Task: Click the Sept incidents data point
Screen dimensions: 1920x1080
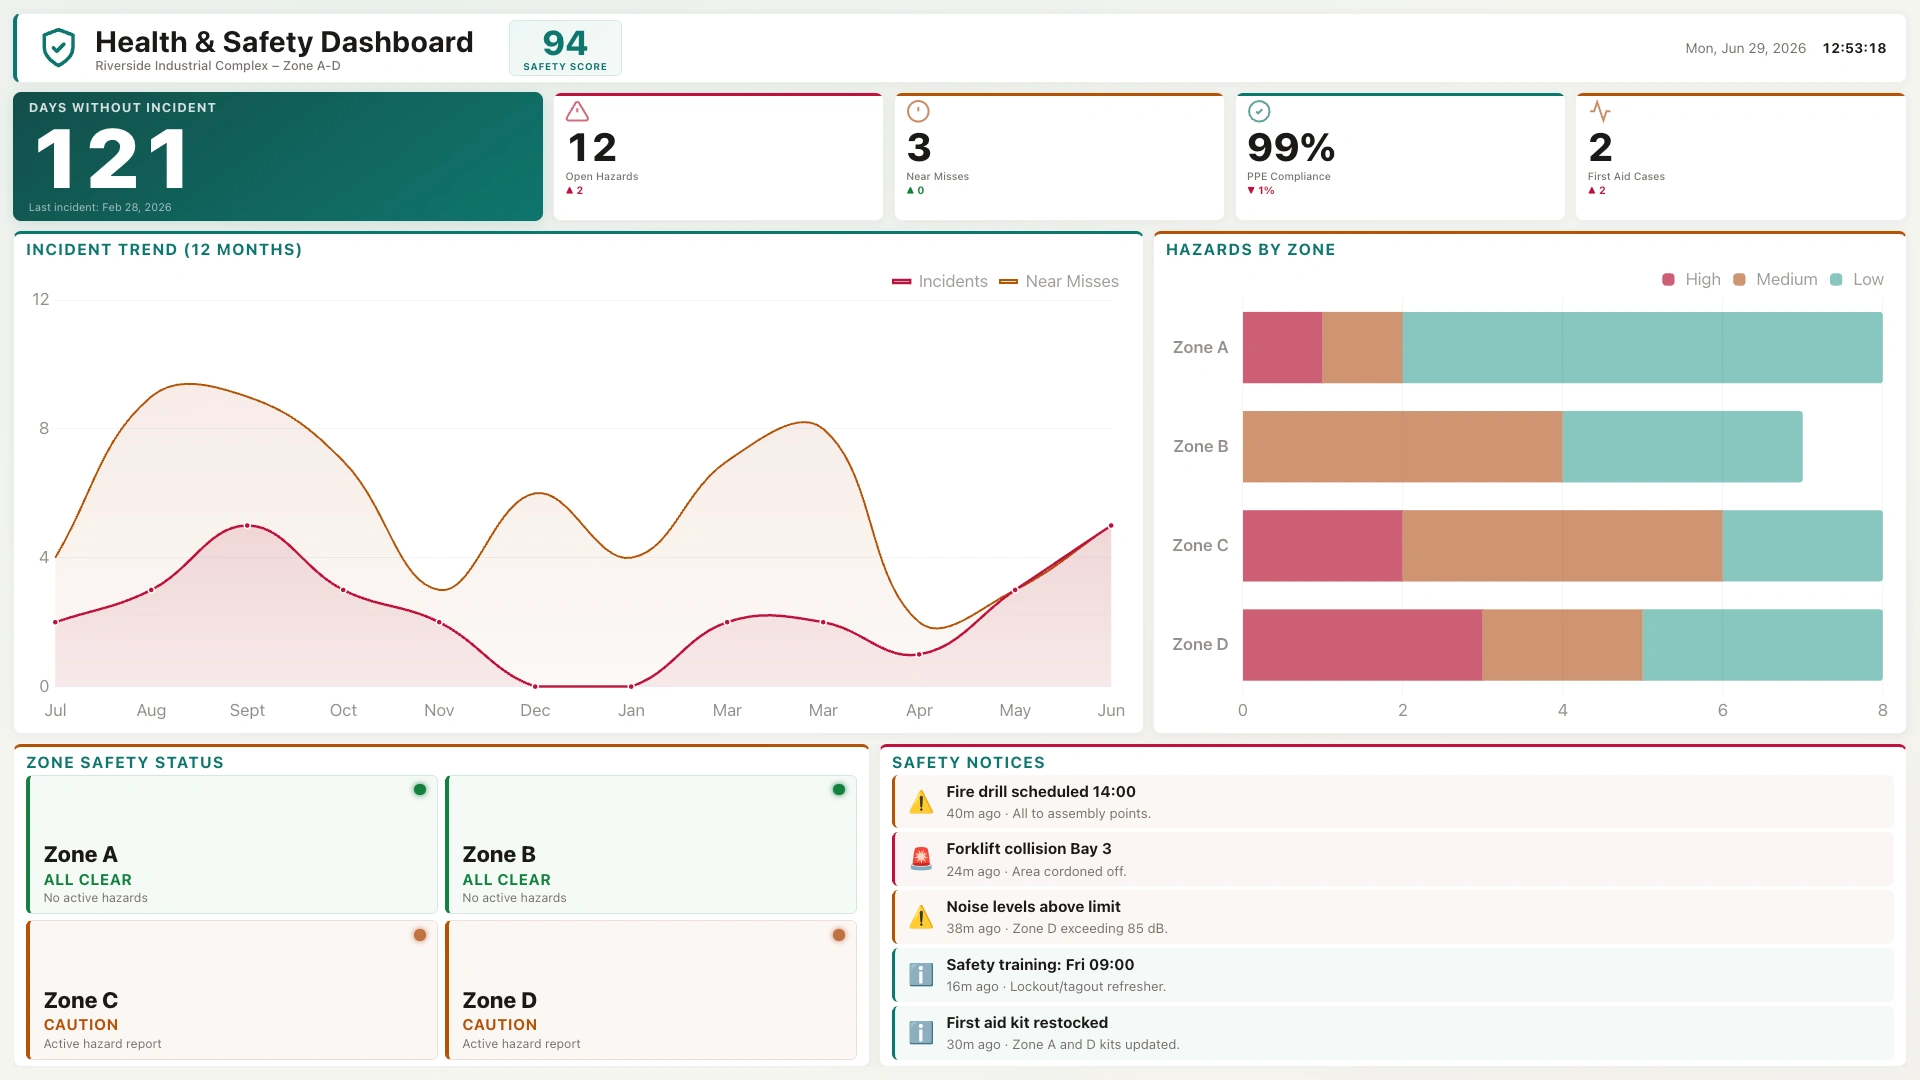Action: pos(247,526)
